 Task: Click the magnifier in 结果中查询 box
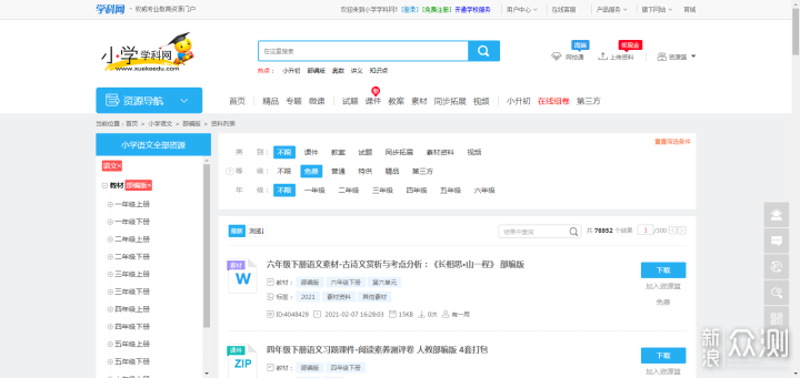(x=573, y=232)
